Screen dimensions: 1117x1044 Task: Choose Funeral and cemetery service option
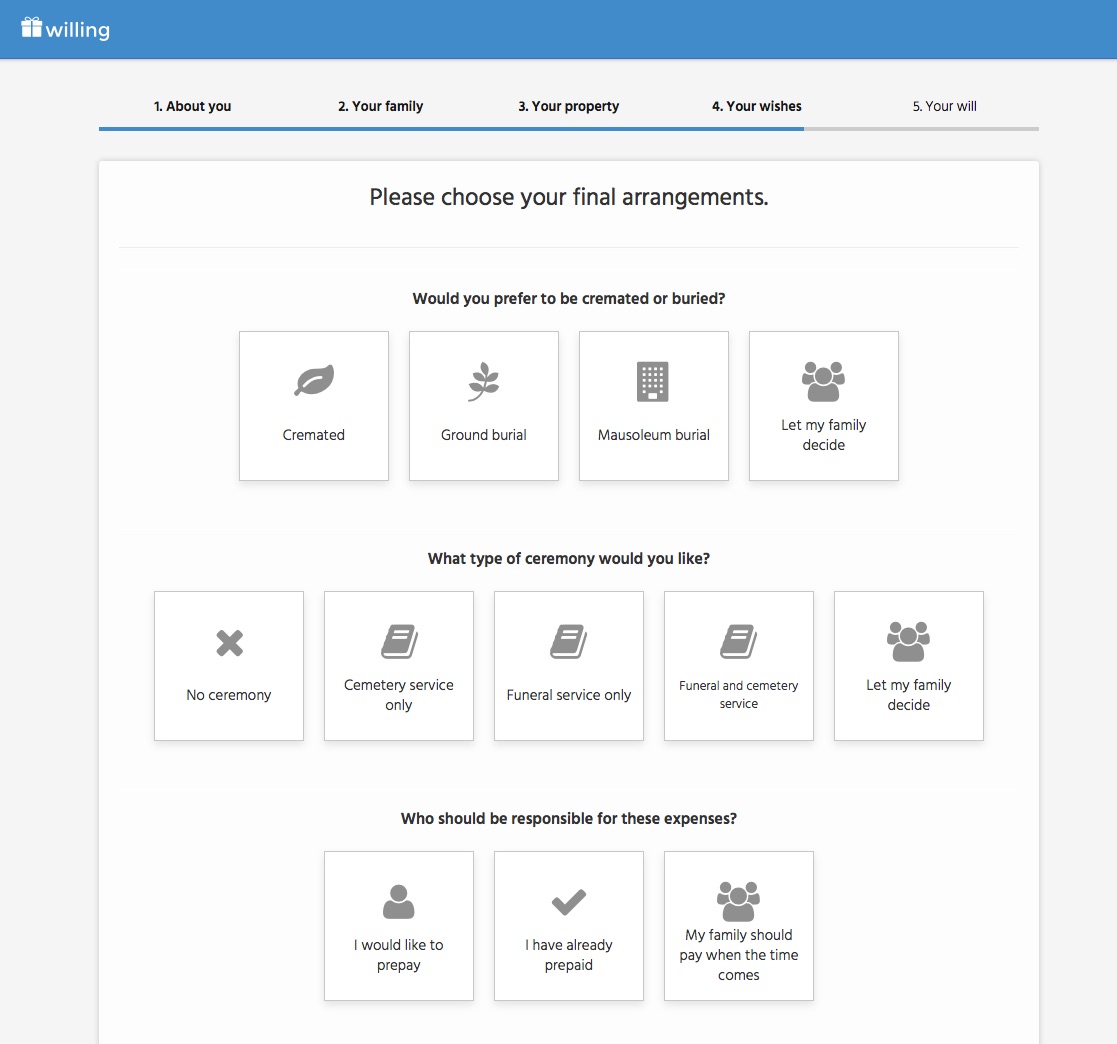point(739,666)
